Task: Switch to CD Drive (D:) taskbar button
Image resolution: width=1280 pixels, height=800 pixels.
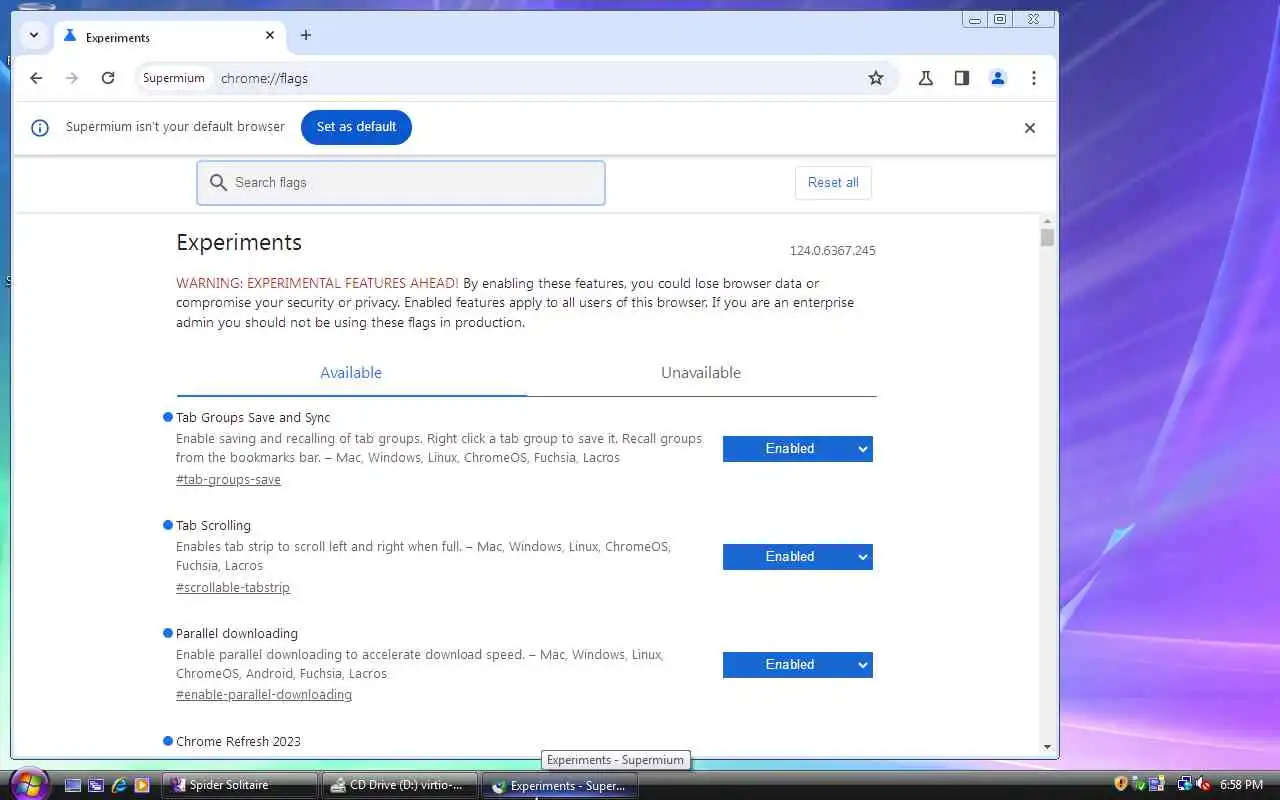Action: click(x=400, y=786)
